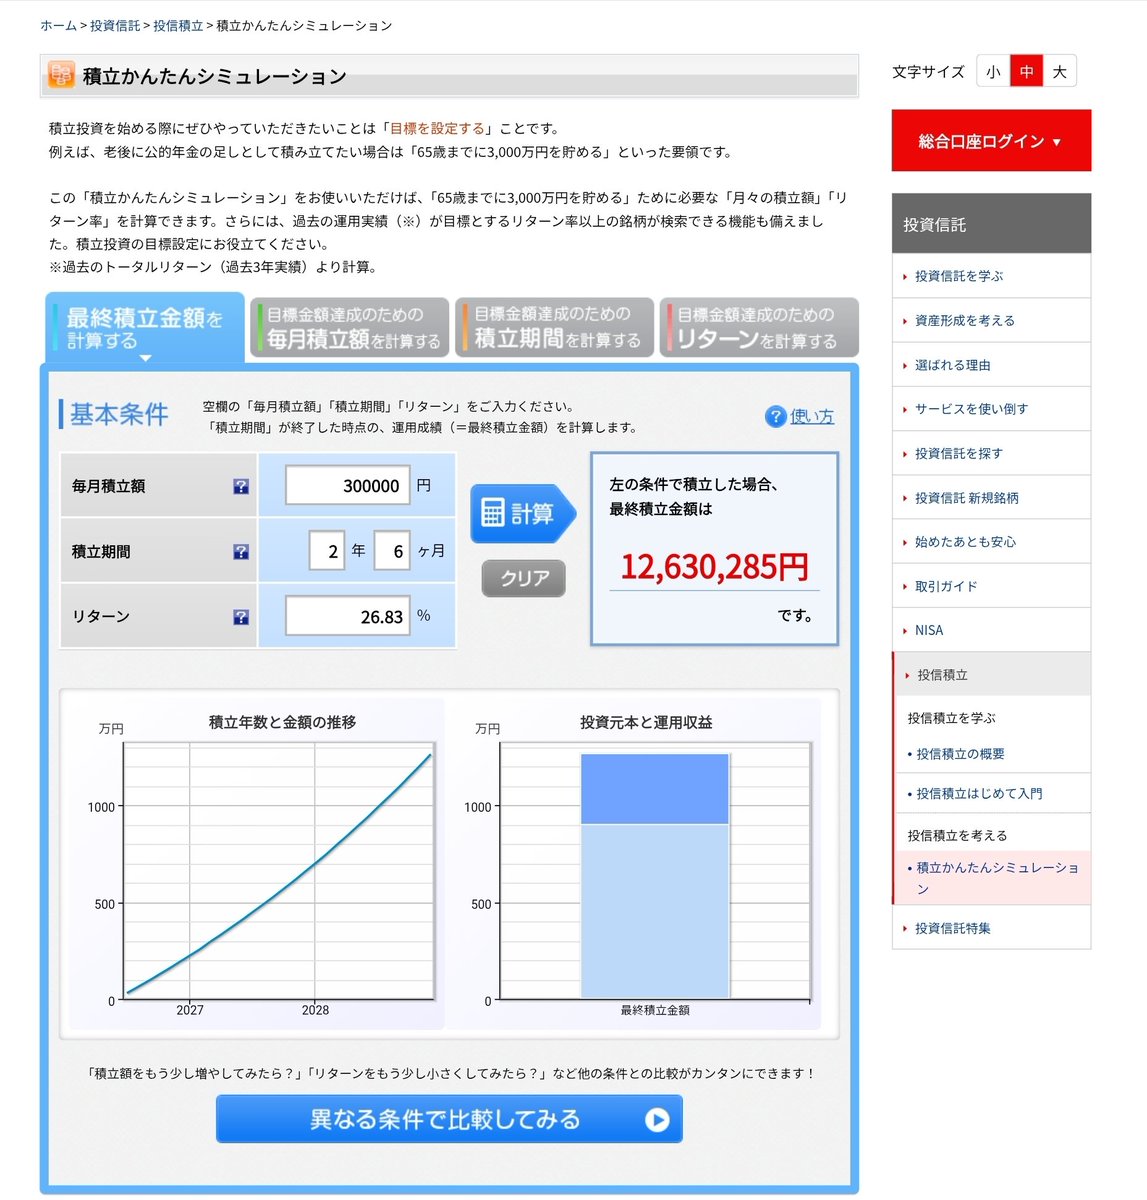Click the 計算 button
Screen dimensions: 1147x1200
click(523, 514)
